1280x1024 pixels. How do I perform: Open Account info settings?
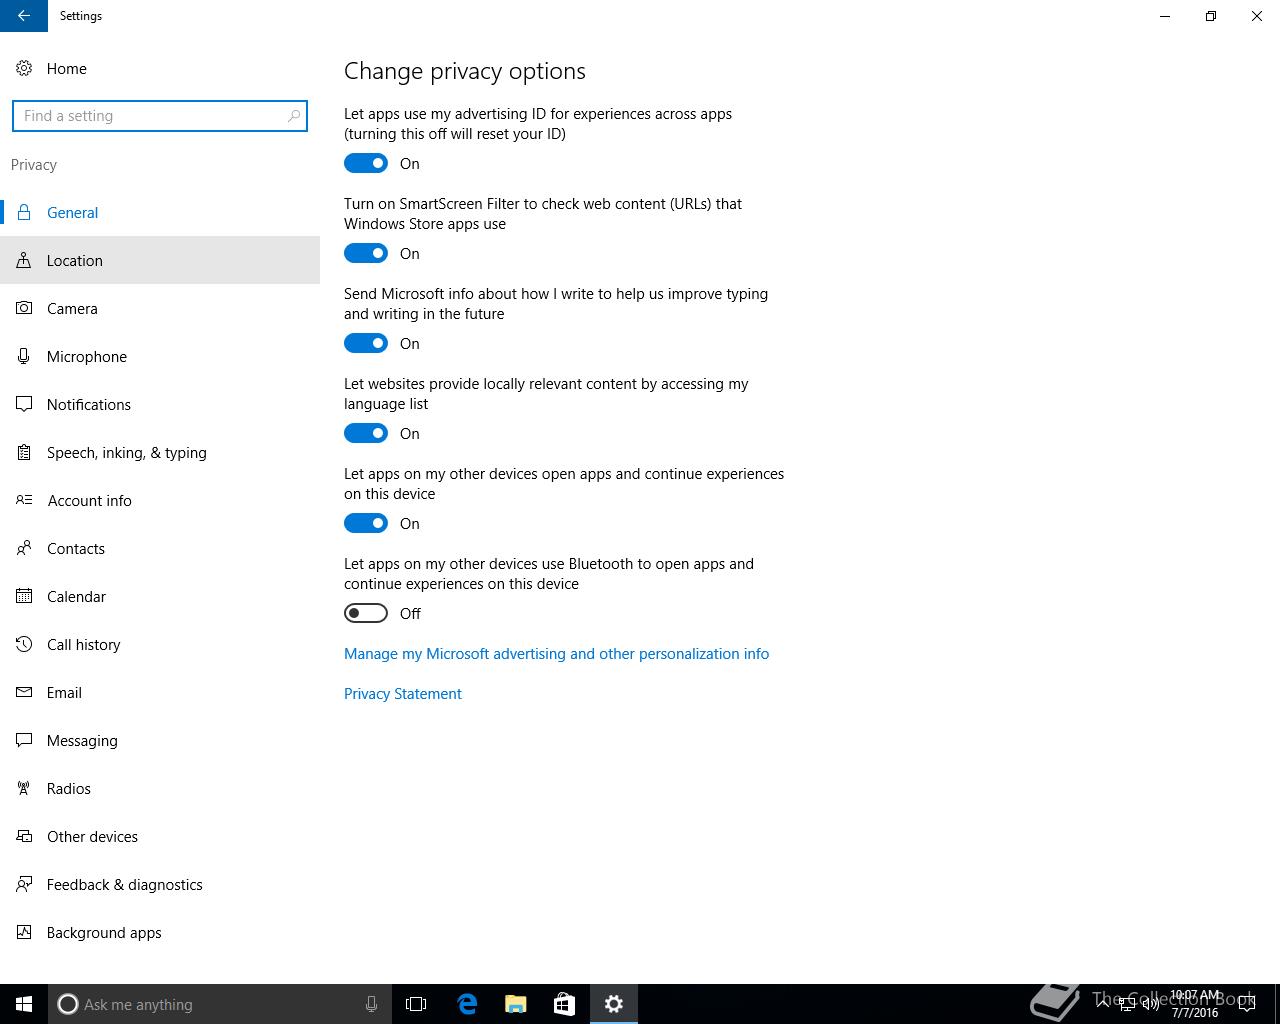tap(160, 500)
